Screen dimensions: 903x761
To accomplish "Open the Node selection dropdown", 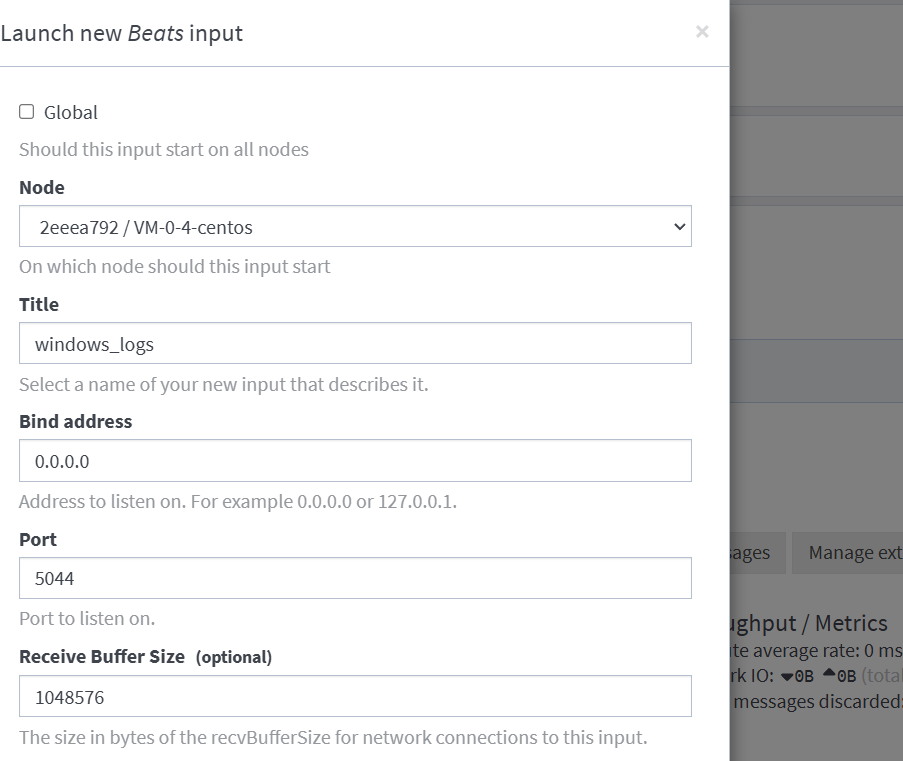I will 355,226.
